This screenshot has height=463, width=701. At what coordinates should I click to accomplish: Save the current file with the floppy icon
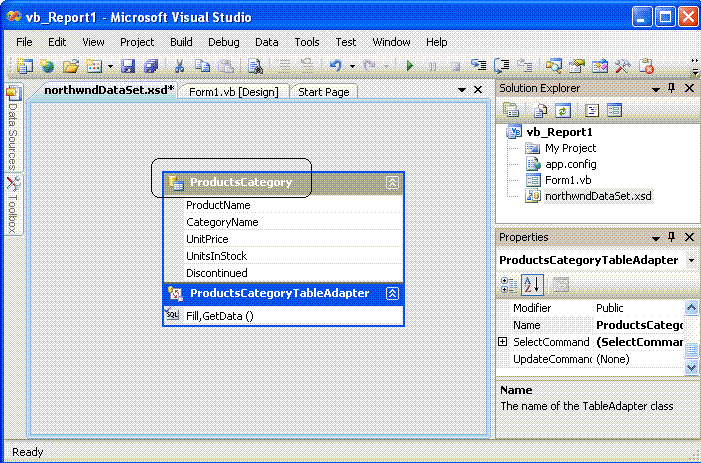(x=128, y=66)
